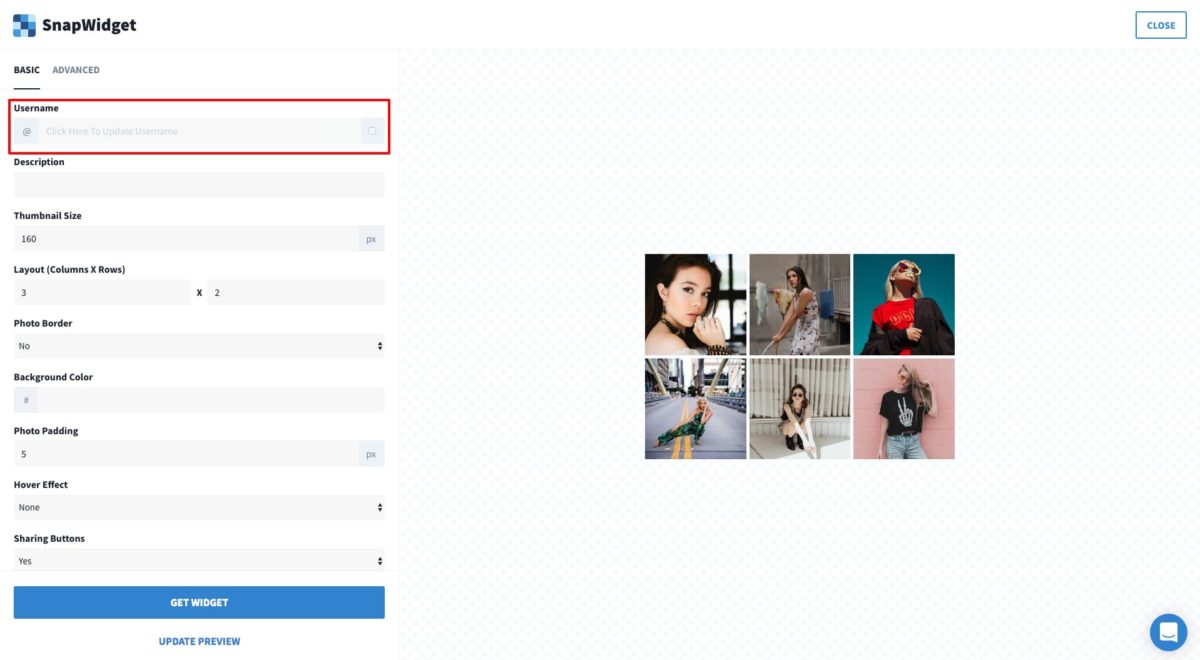Click the @ symbol beside Username

pos(27,131)
